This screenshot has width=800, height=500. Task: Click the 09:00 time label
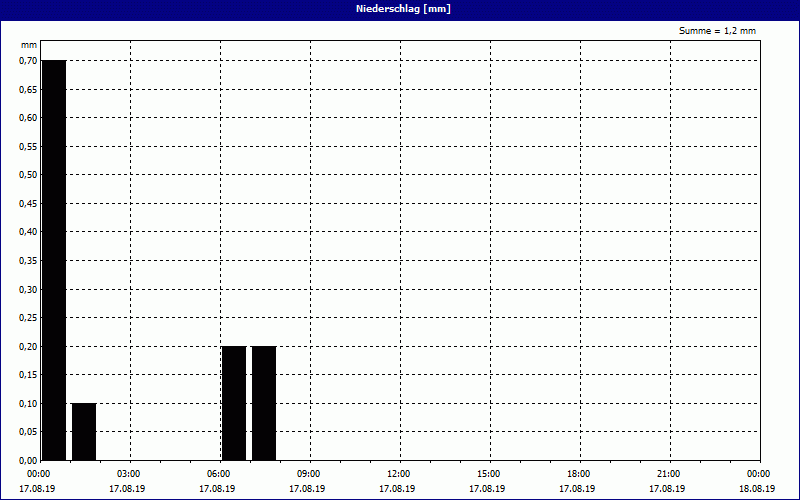click(x=309, y=474)
